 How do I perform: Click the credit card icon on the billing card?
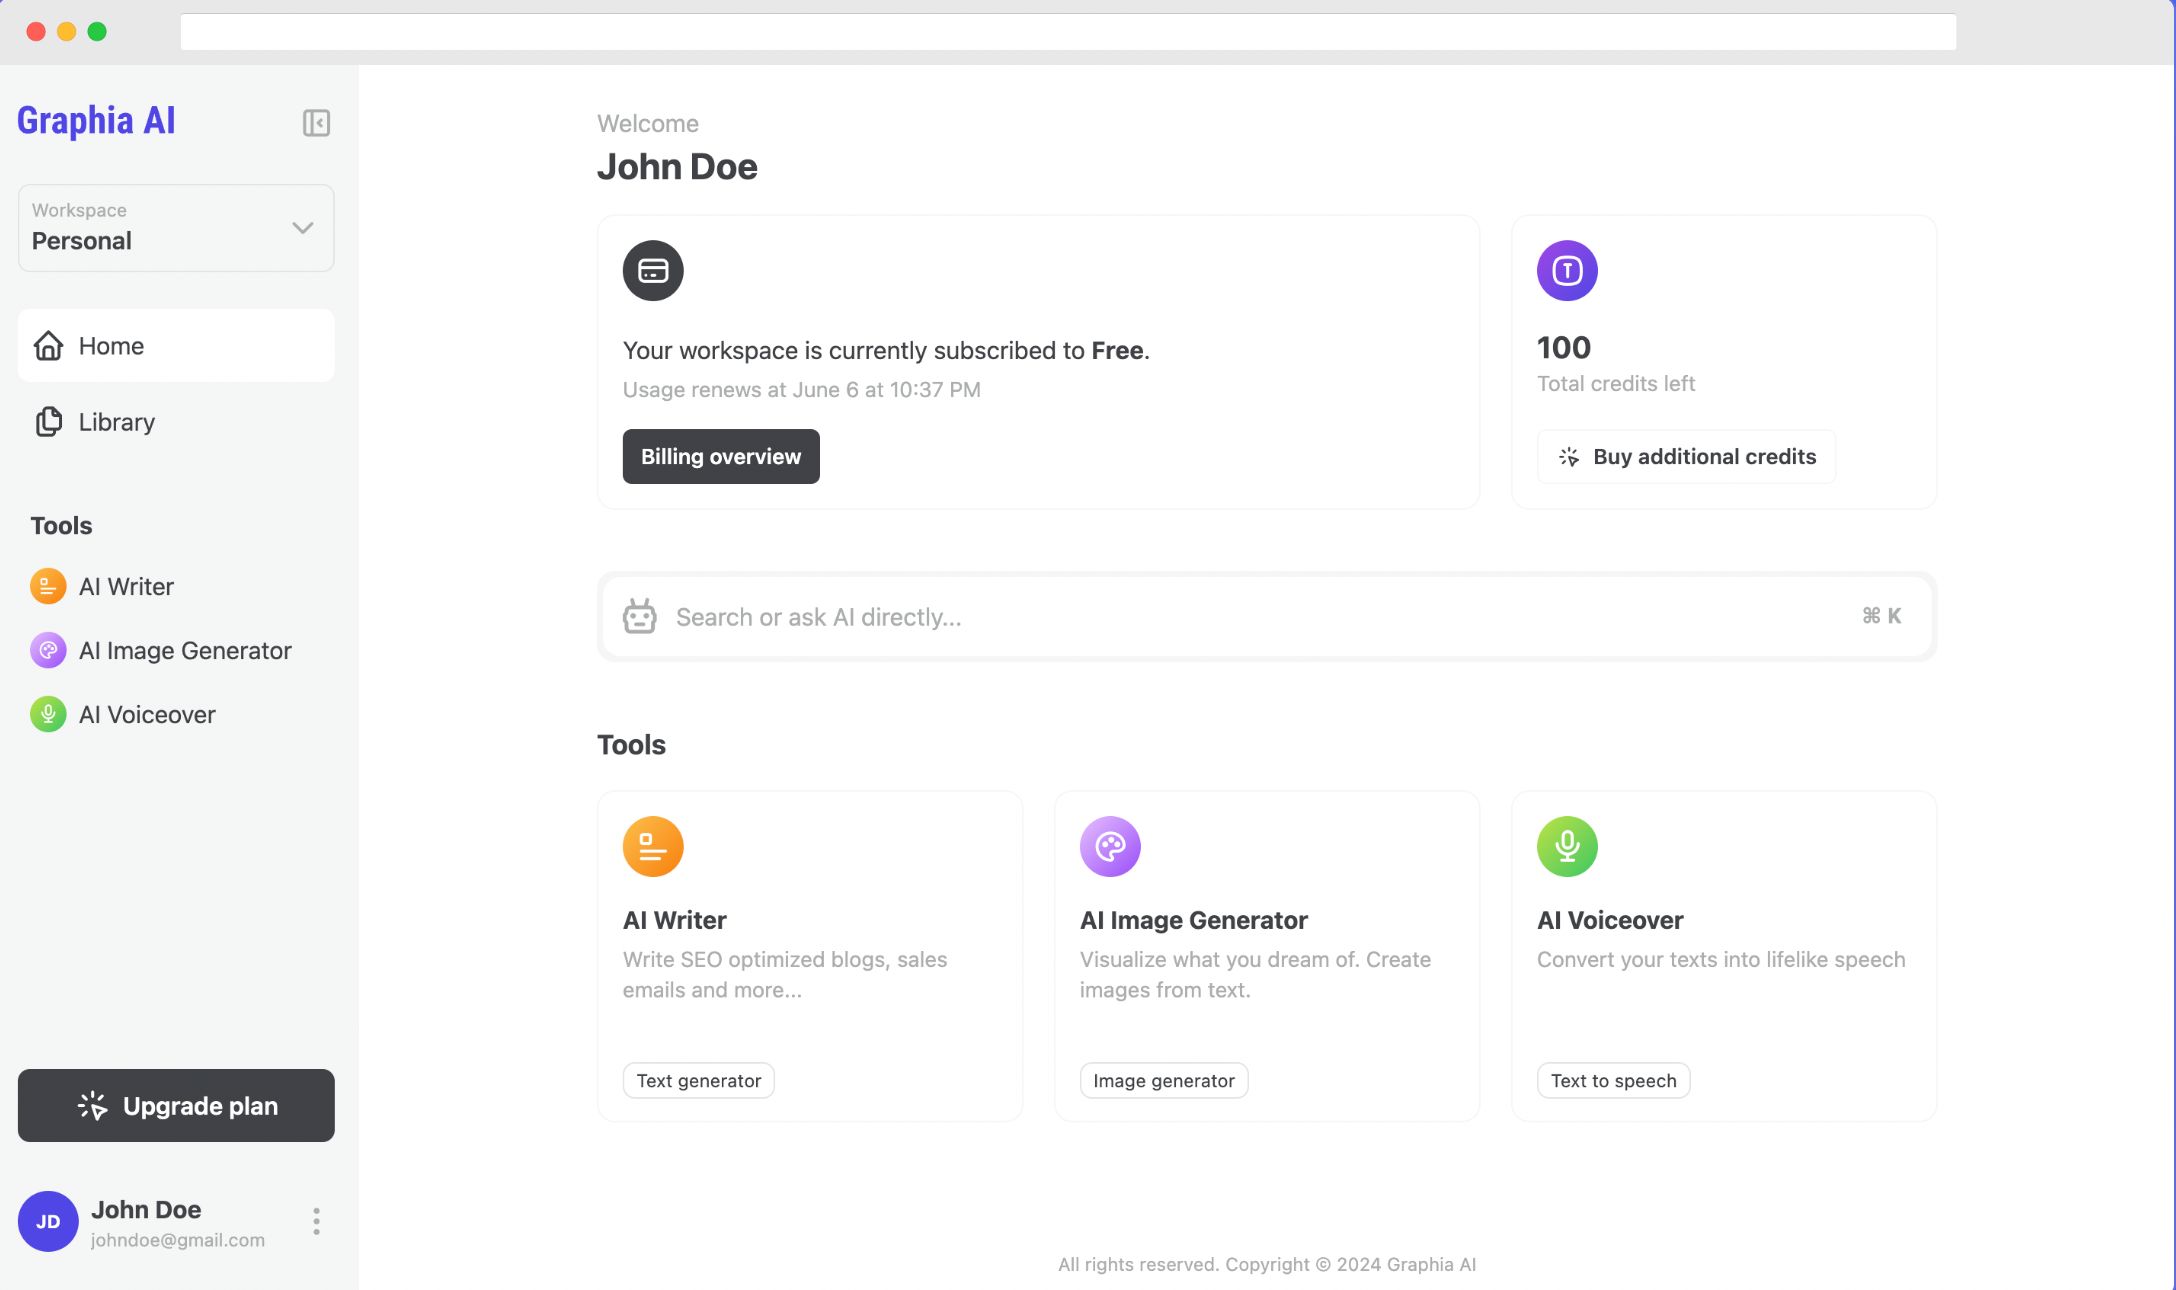click(x=652, y=270)
